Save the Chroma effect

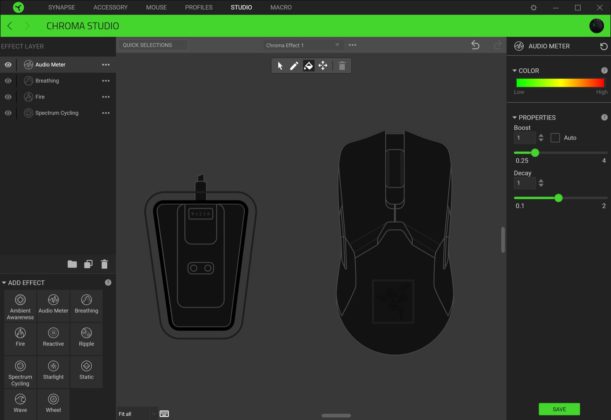[559, 409]
